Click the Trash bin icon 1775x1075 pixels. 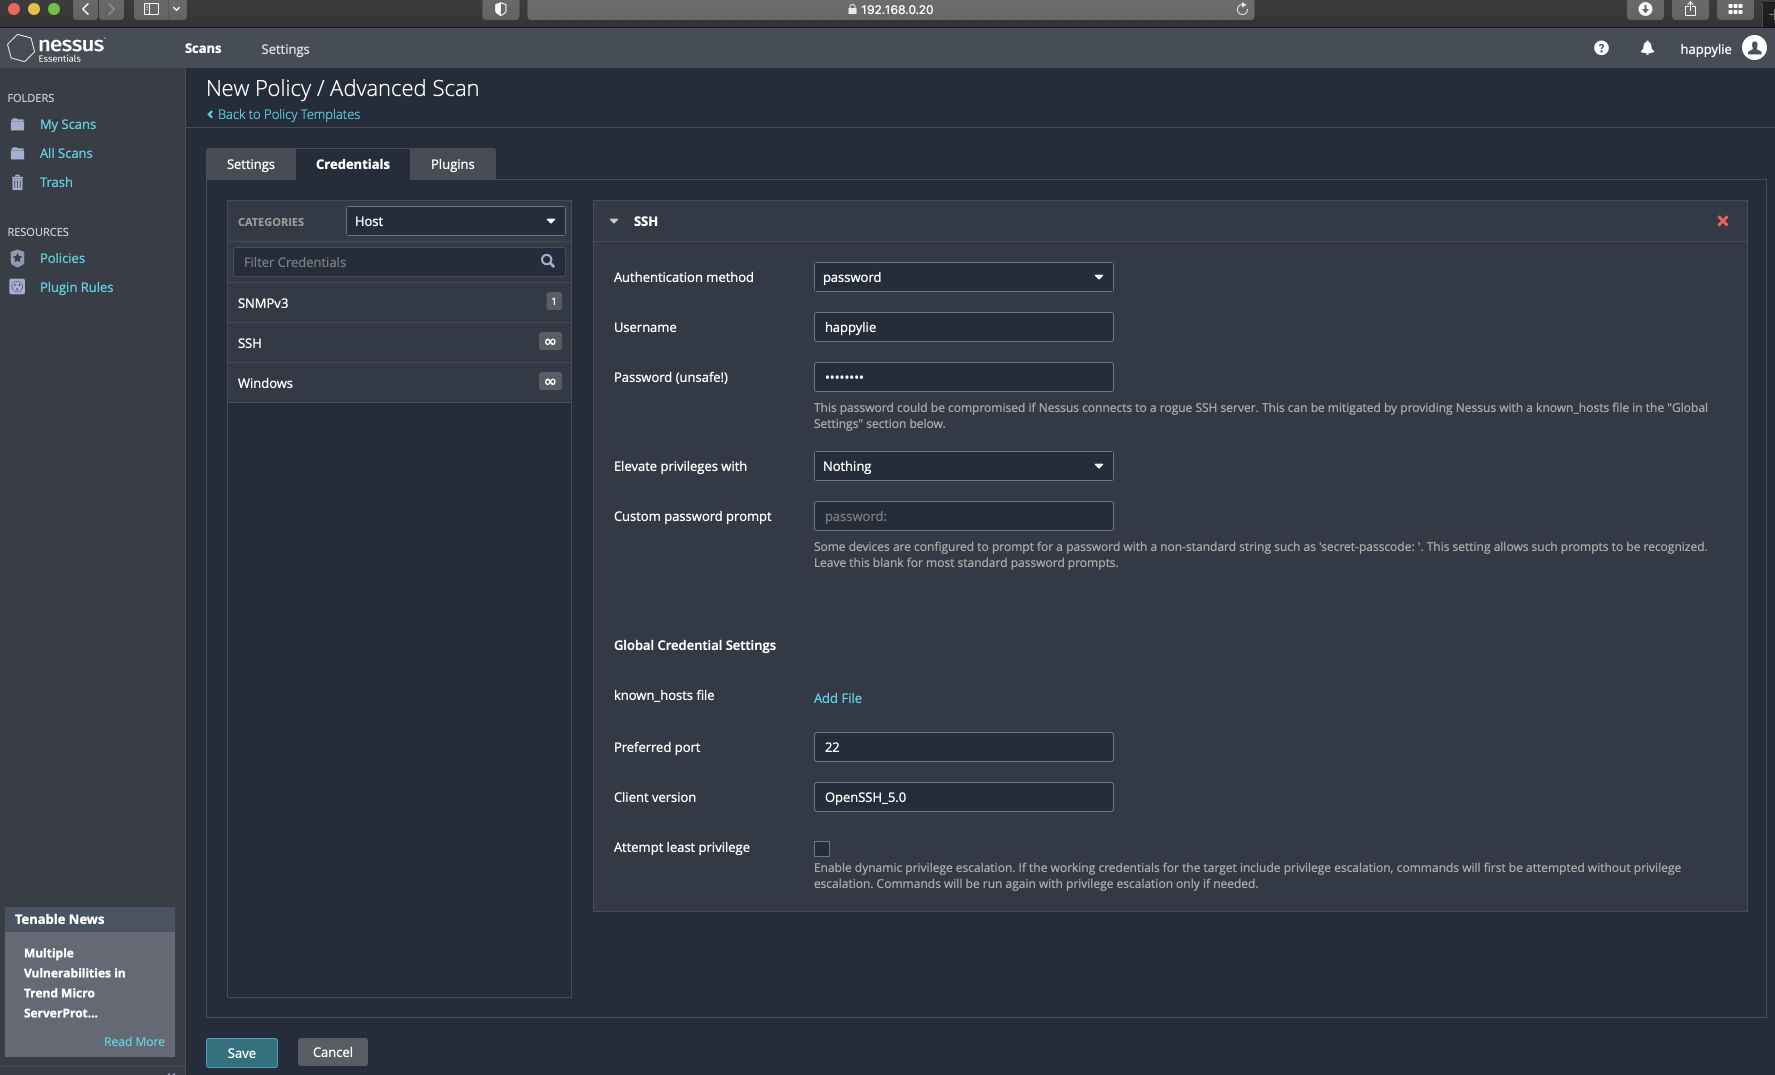tap(17, 182)
